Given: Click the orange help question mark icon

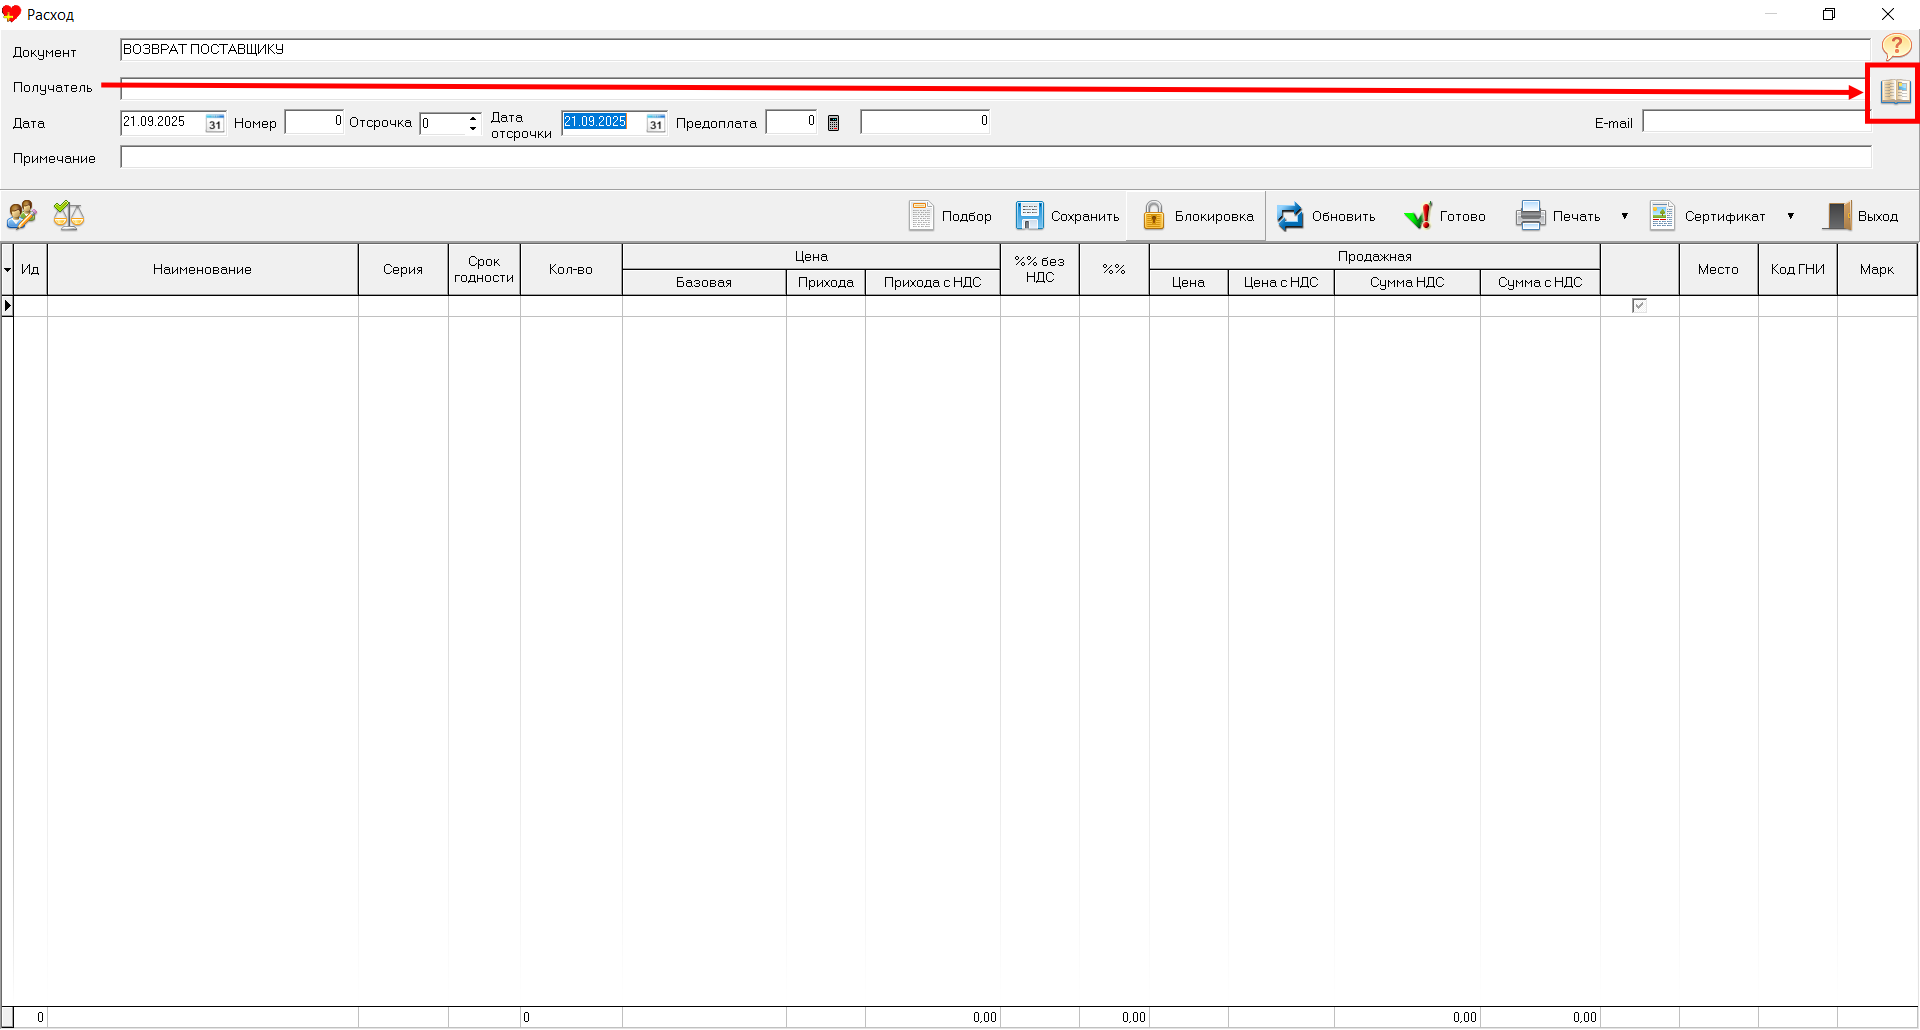Looking at the screenshot, I should point(1896,46).
